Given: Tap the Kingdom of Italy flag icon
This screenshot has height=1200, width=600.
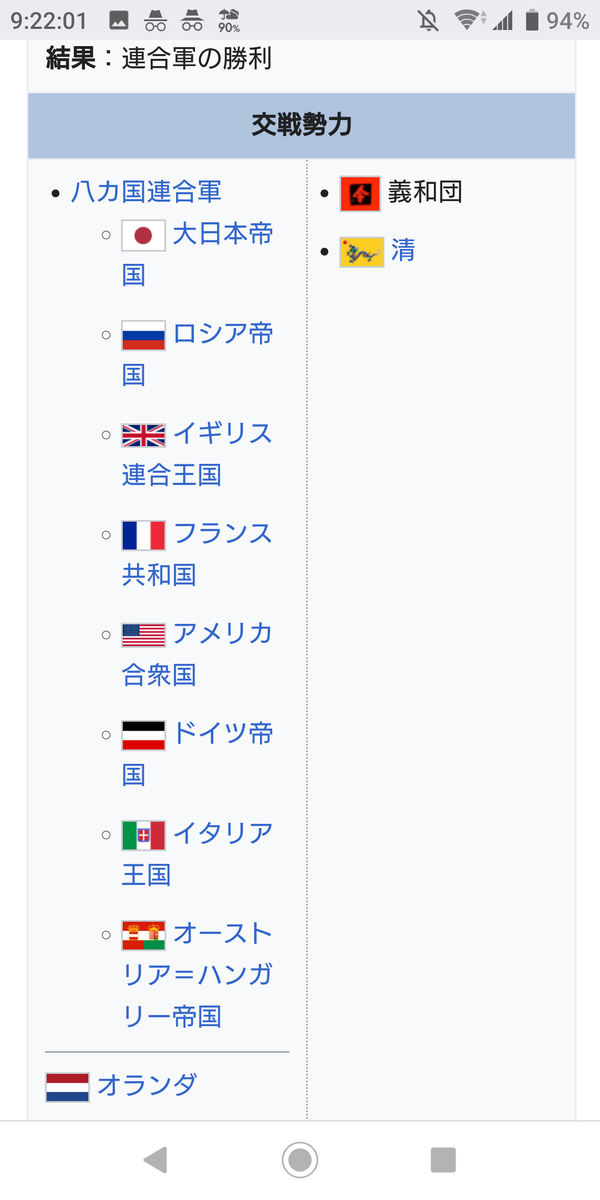Looking at the screenshot, I should (x=143, y=835).
